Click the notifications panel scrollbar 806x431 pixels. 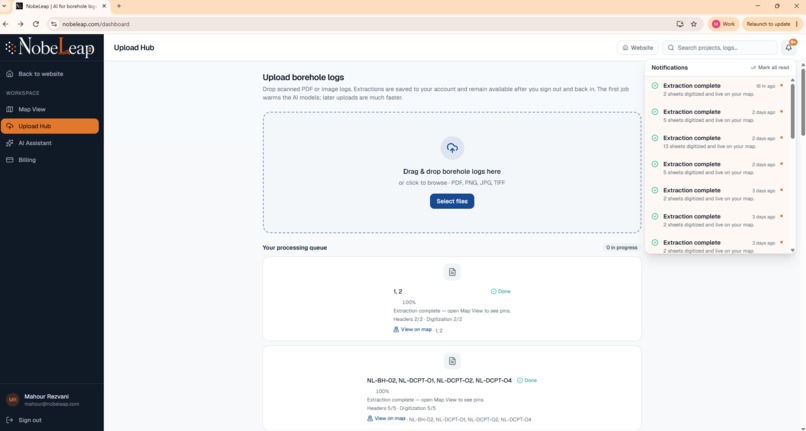click(x=793, y=111)
